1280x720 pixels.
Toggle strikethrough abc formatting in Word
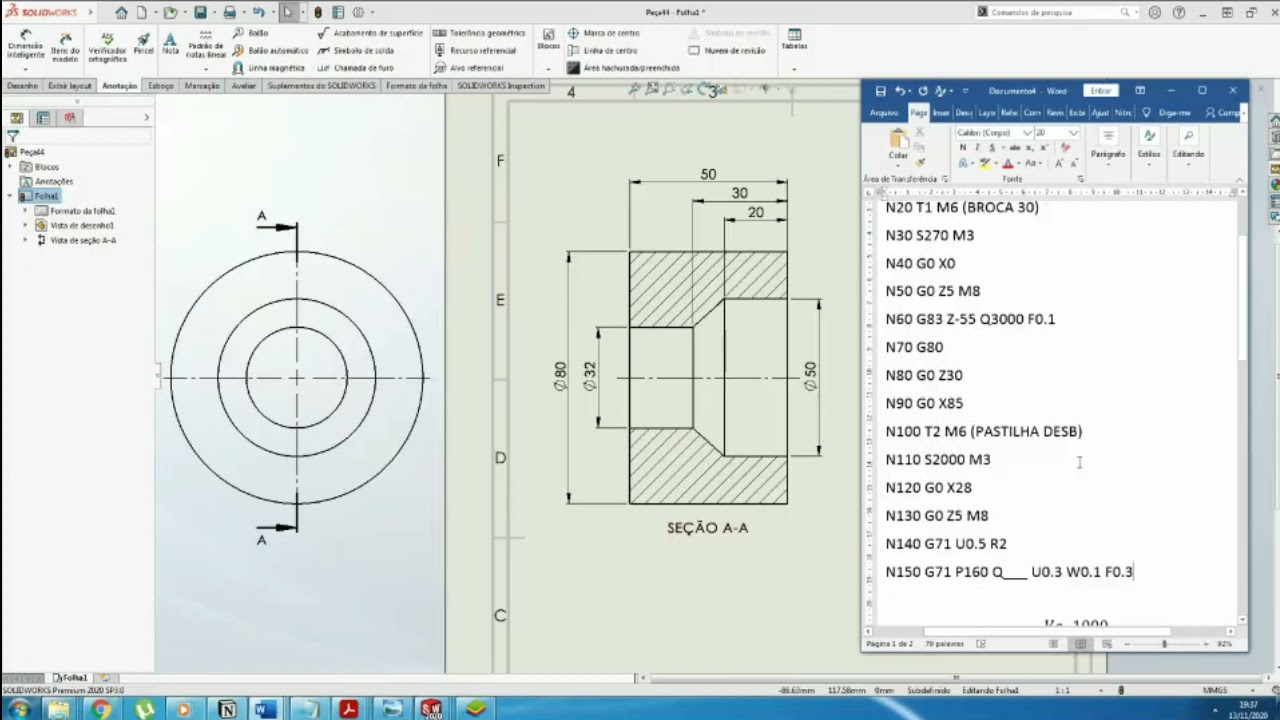coord(1014,147)
